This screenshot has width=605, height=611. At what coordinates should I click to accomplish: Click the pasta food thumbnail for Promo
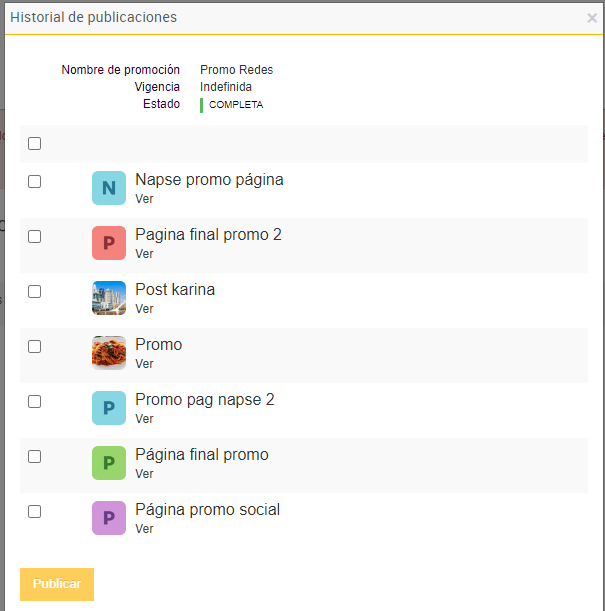(x=109, y=353)
